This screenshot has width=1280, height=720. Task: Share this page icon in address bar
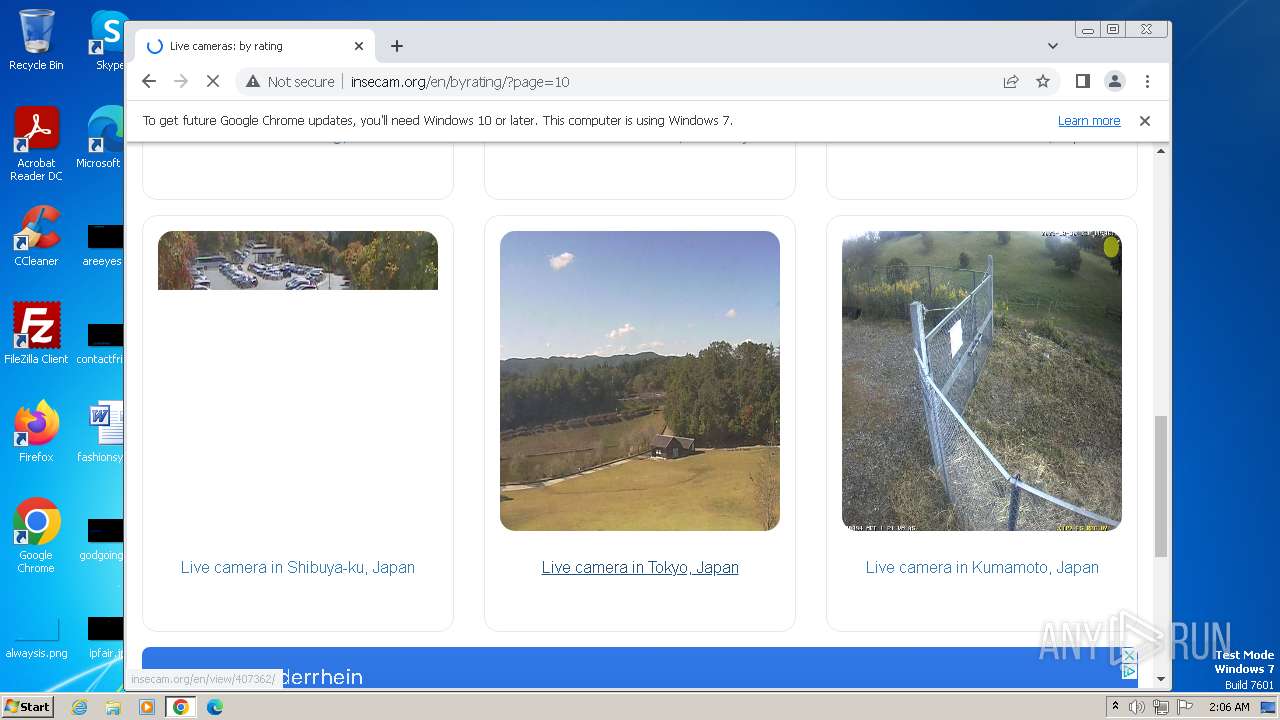1011,82
